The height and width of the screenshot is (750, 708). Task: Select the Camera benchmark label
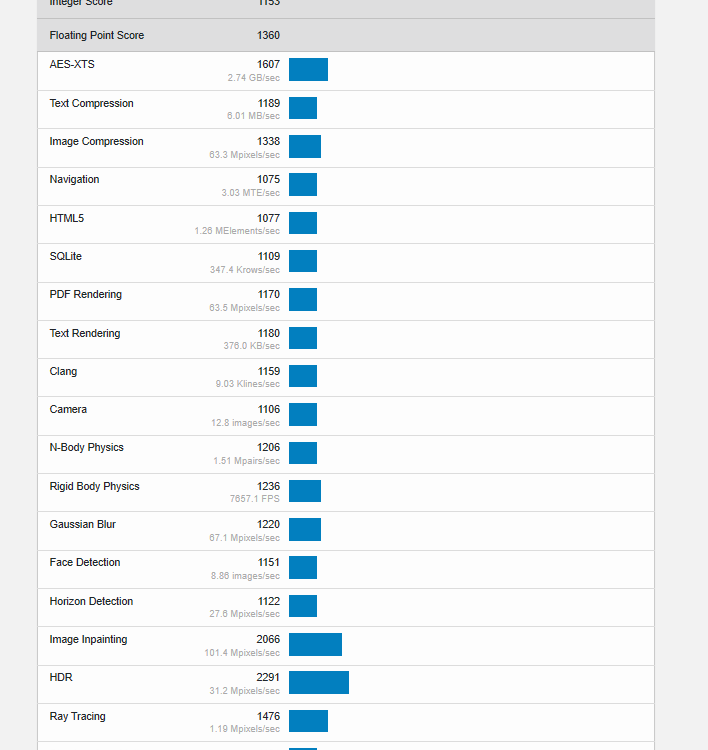tap(68, 410)
